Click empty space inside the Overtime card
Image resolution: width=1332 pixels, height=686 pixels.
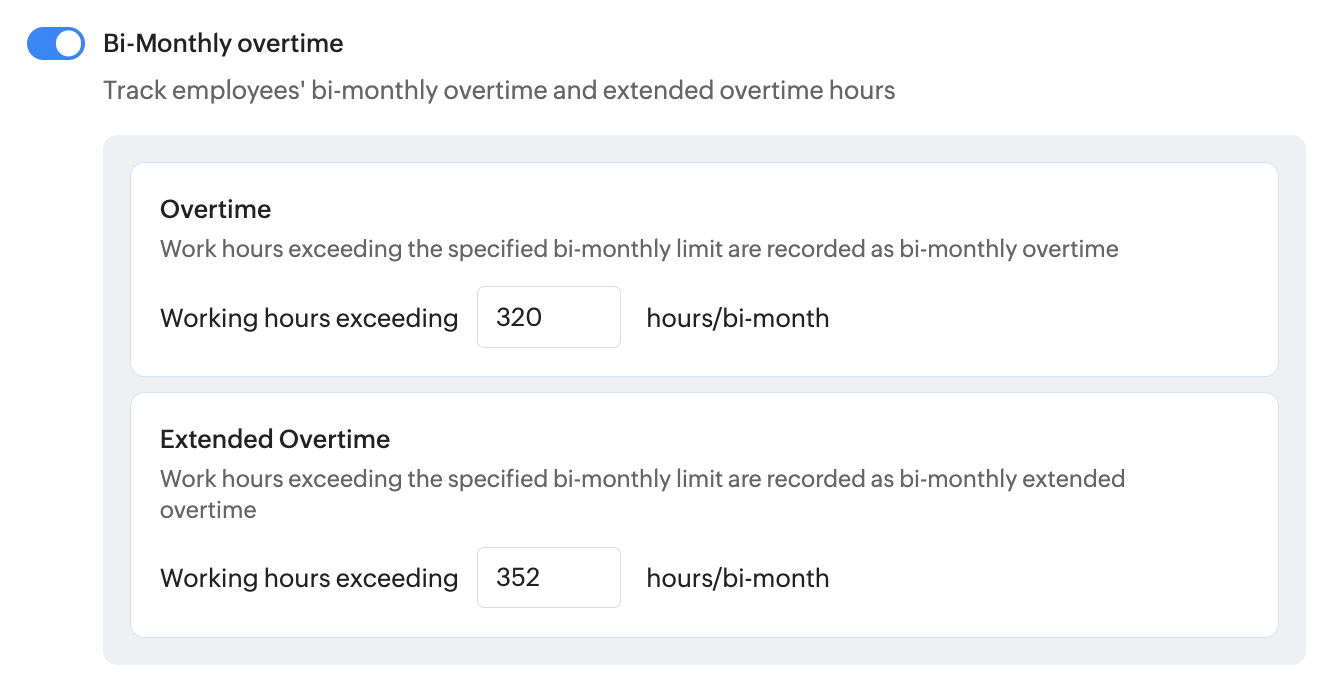[1050, 320]
